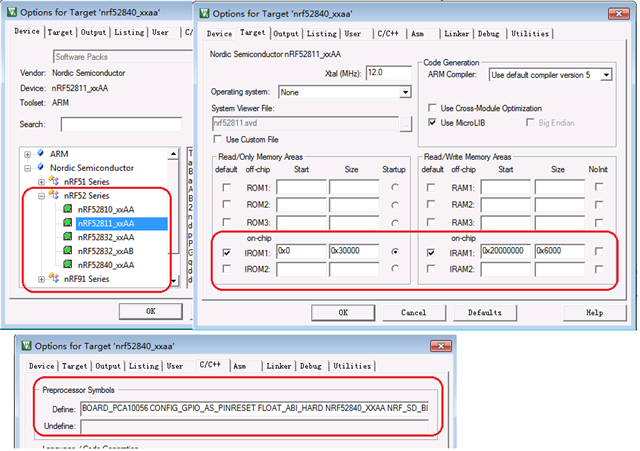Click device tree scrollbar down arrow
This screenshot has width=640, height=451.
coord(173,281)
